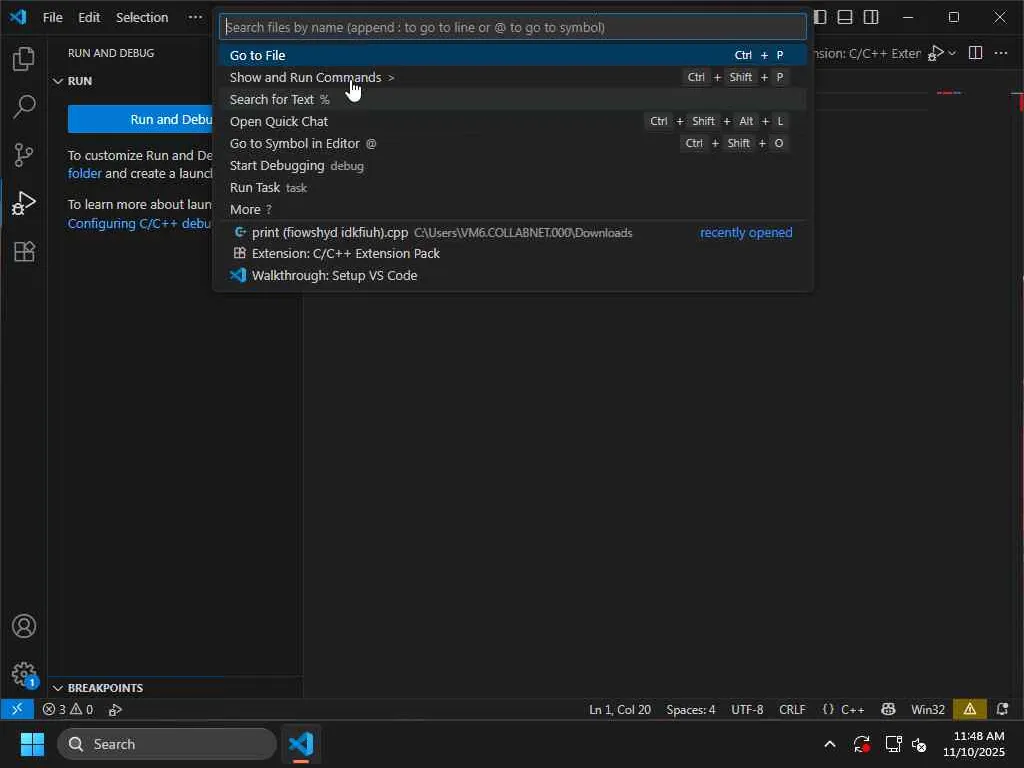Viewport: 1024px width, 768px height.
Task: Change the C++ language mode
Action: click(852, 709)
